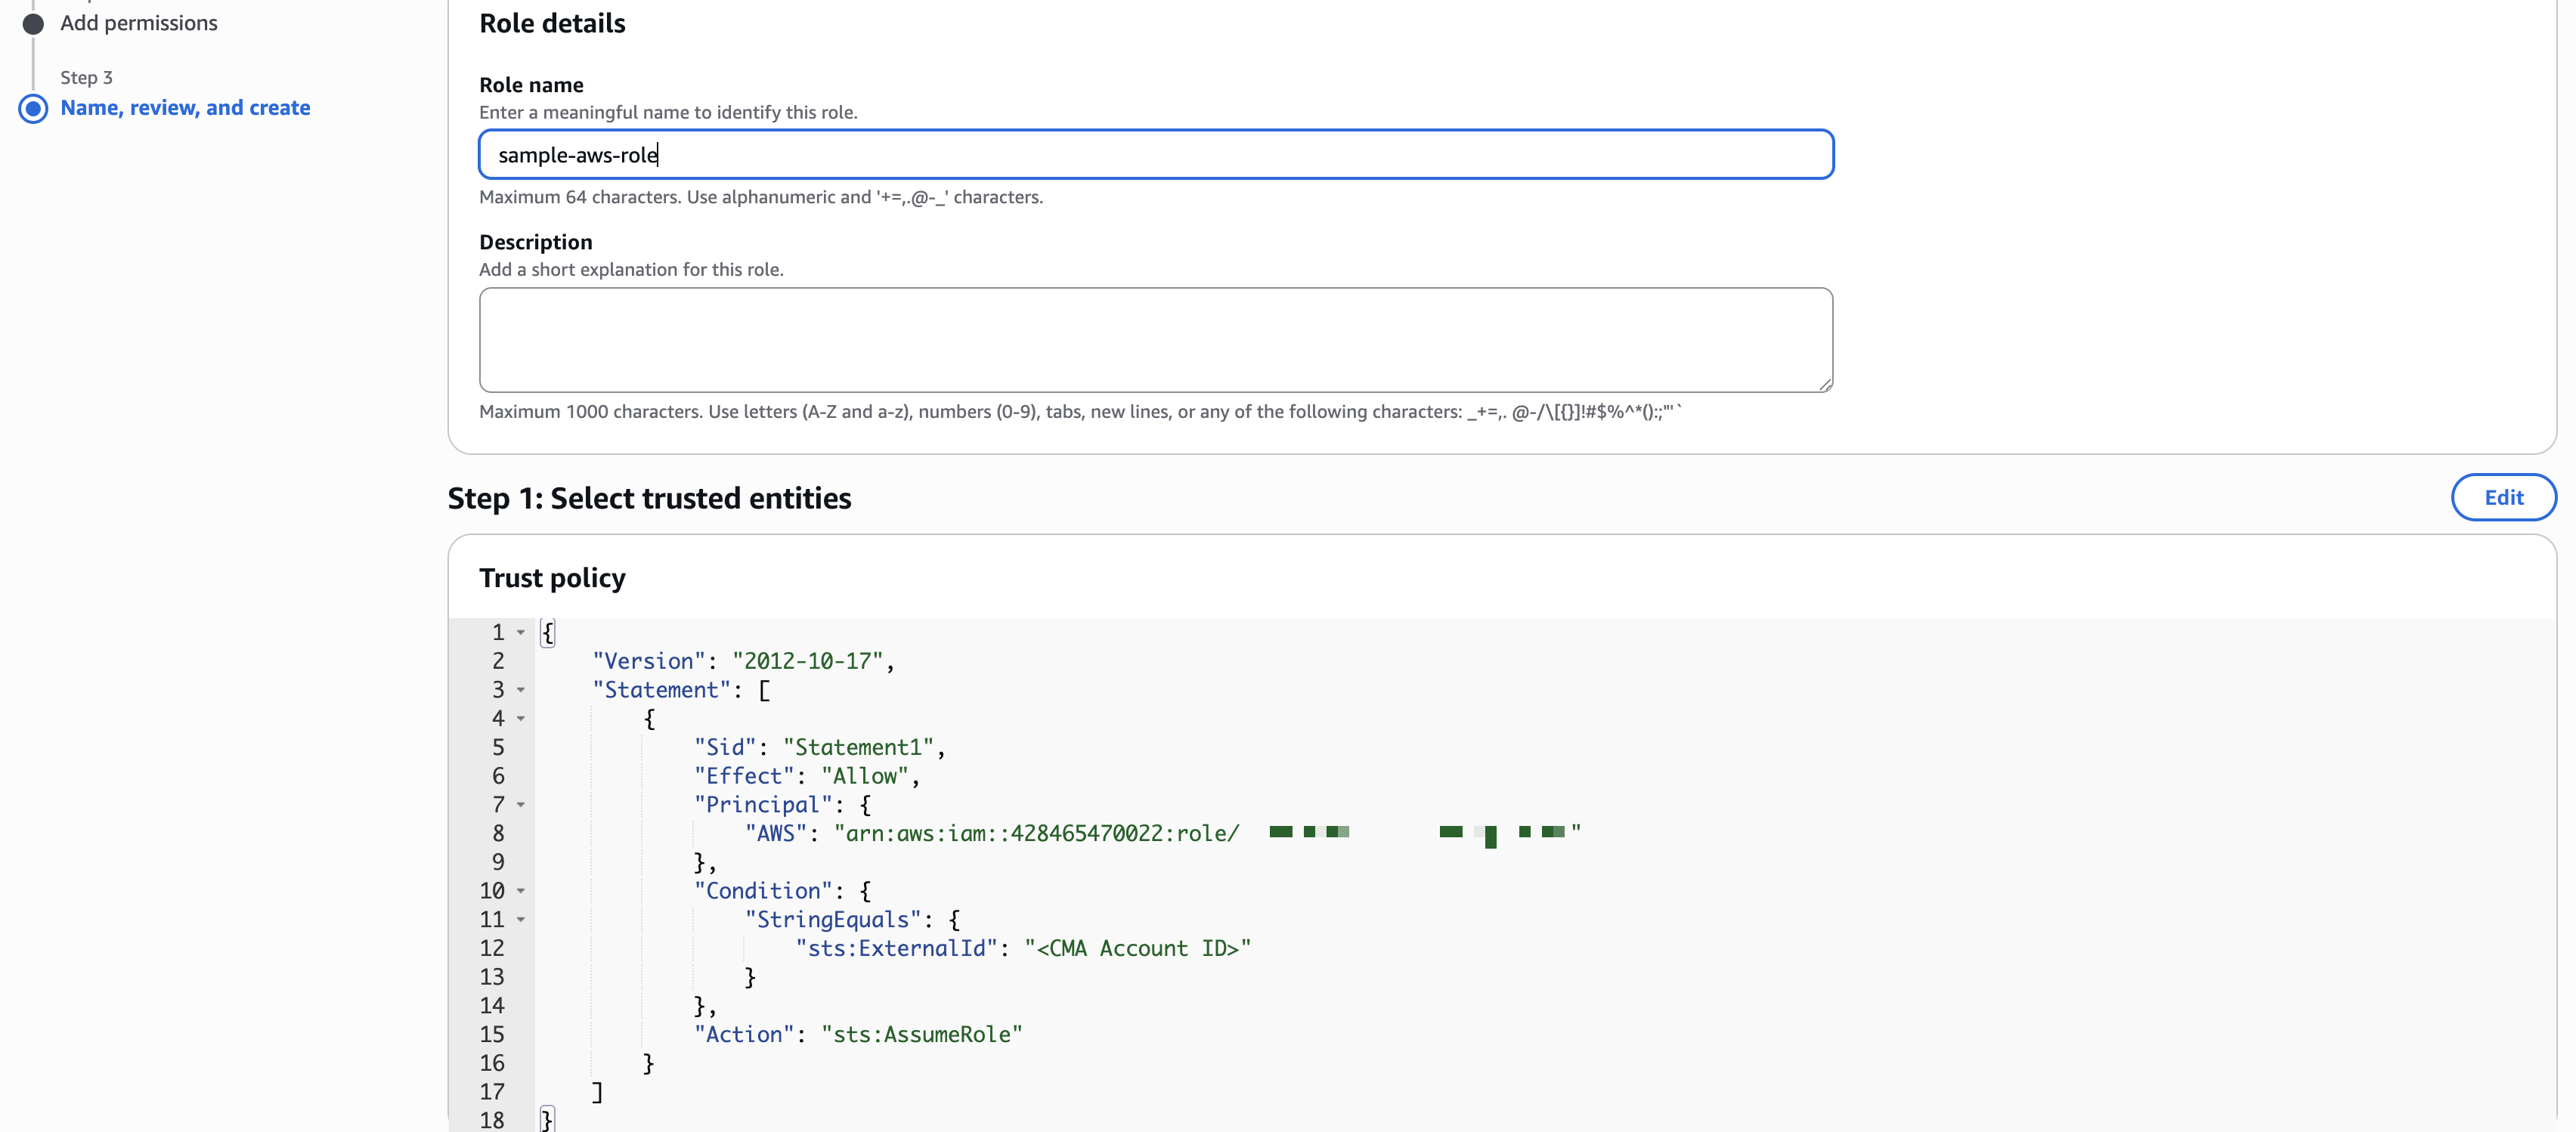Click the "Action" key on line 15
The image size is (2576, 1132).
coord(744,1034)
